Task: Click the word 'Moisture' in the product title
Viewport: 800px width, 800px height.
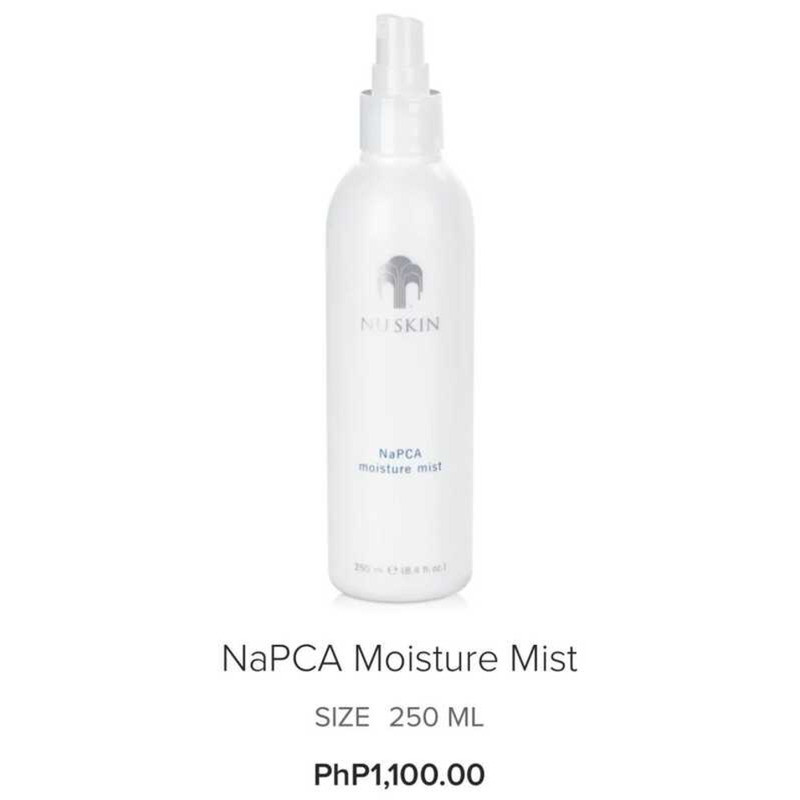Action: [426, 658]
